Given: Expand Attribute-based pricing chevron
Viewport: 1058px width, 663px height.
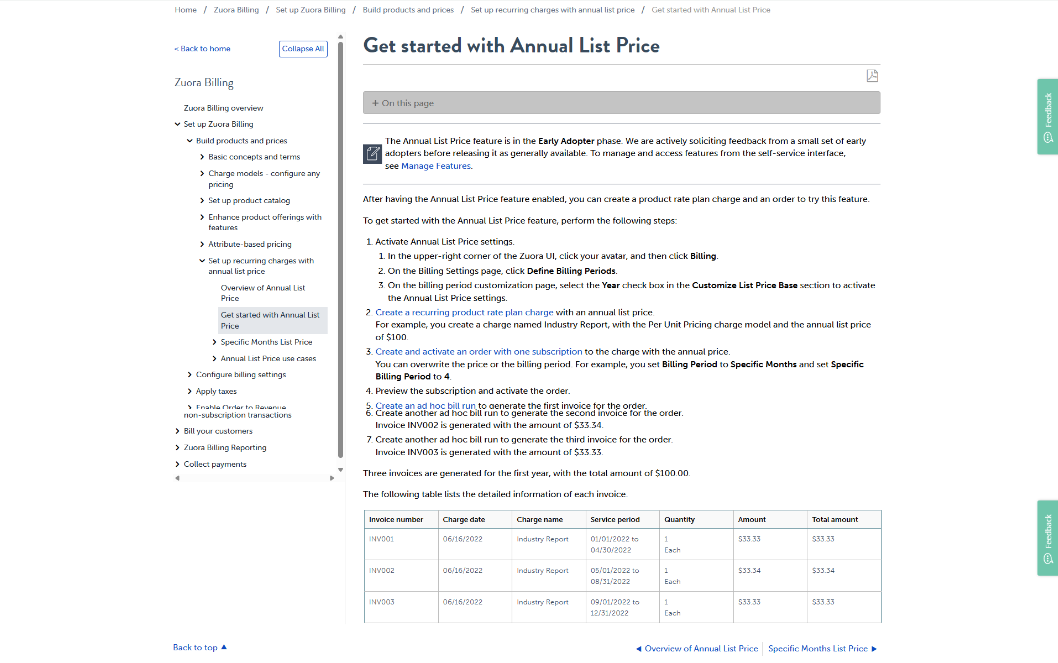Looking at the screenshot, I should [x=202, y=244].
